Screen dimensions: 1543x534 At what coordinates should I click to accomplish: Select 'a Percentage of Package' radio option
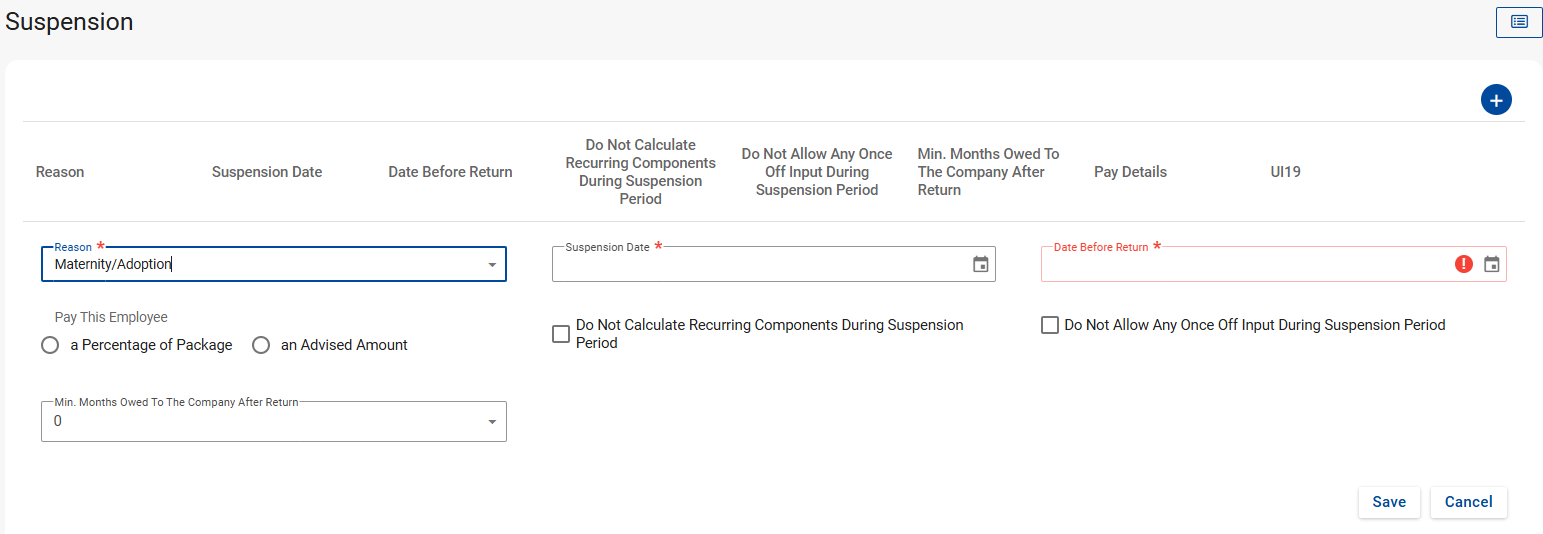50,345
